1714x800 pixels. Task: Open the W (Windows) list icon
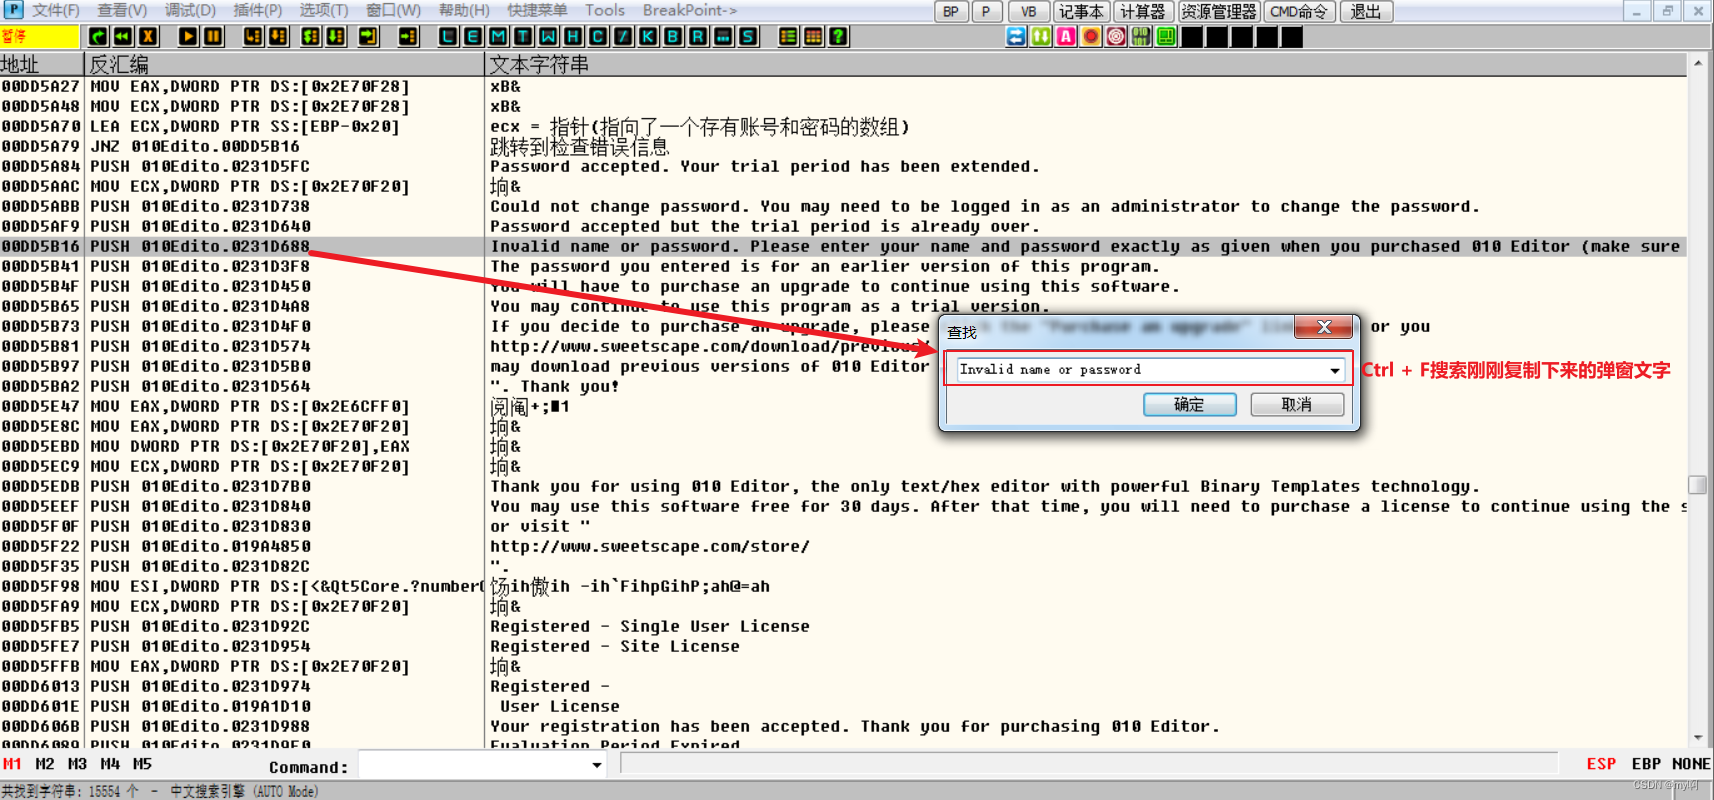548,37
